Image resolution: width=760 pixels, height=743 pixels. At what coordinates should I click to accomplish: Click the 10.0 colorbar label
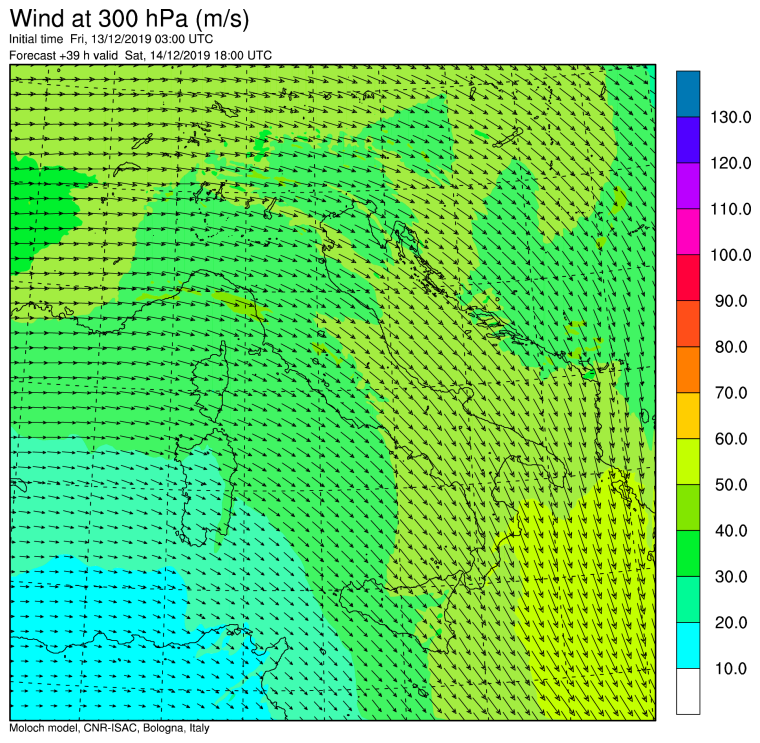click(x=731, y=668)
